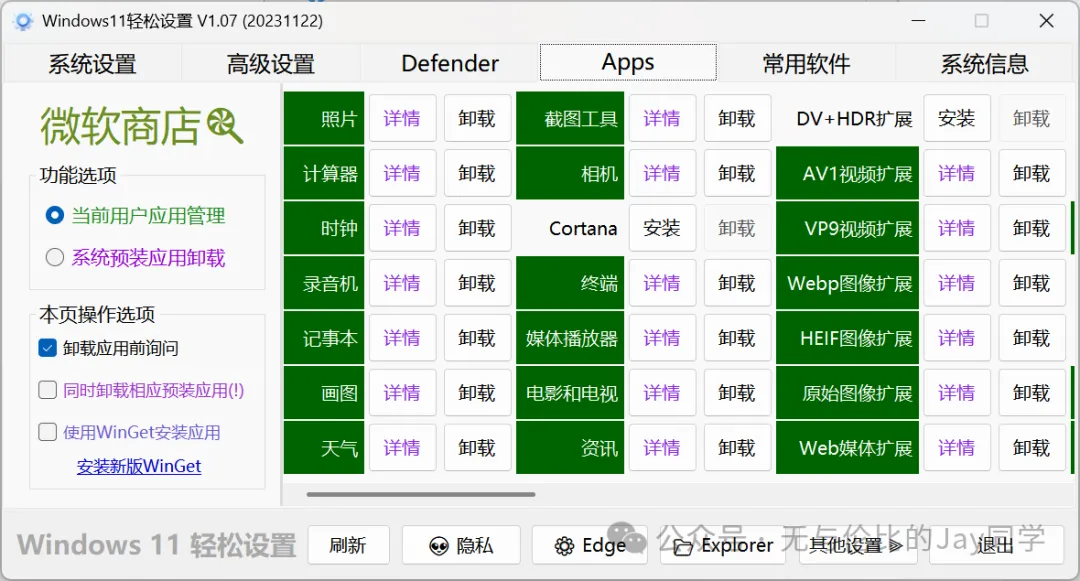View 详情 for AV1视频扩展
This screenshot has height=581, width=1080.
957,173
